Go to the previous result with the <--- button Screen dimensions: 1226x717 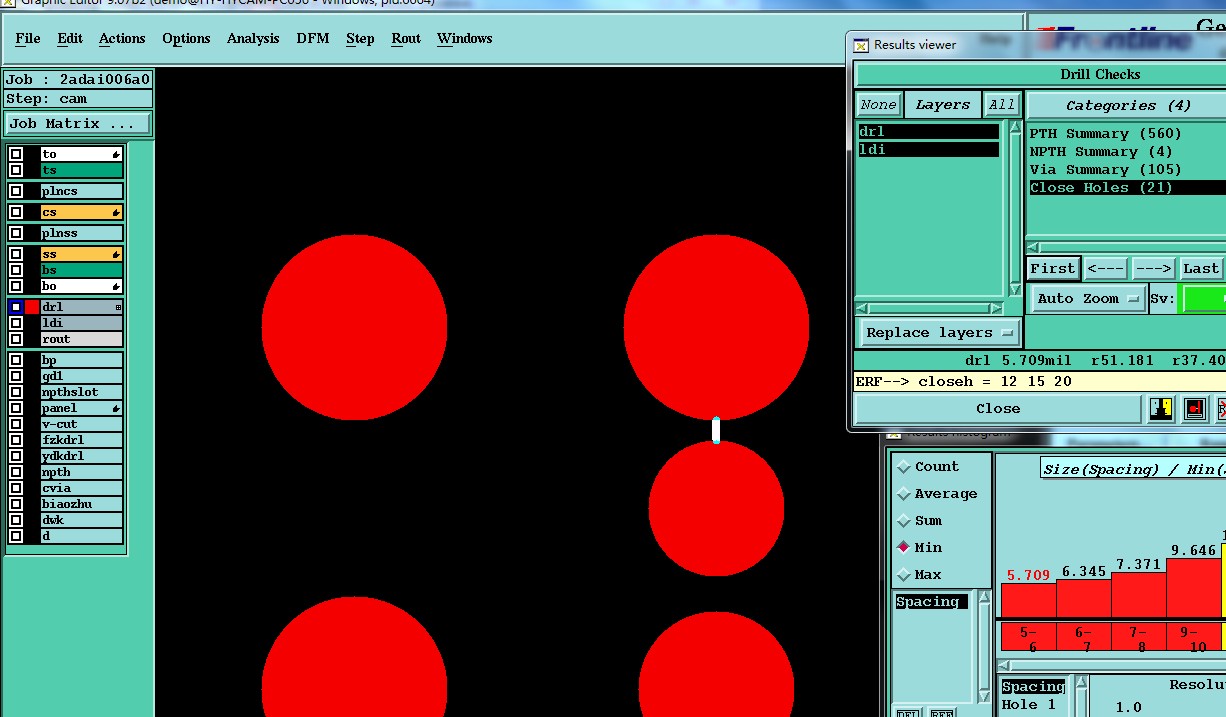point(1106,268)
